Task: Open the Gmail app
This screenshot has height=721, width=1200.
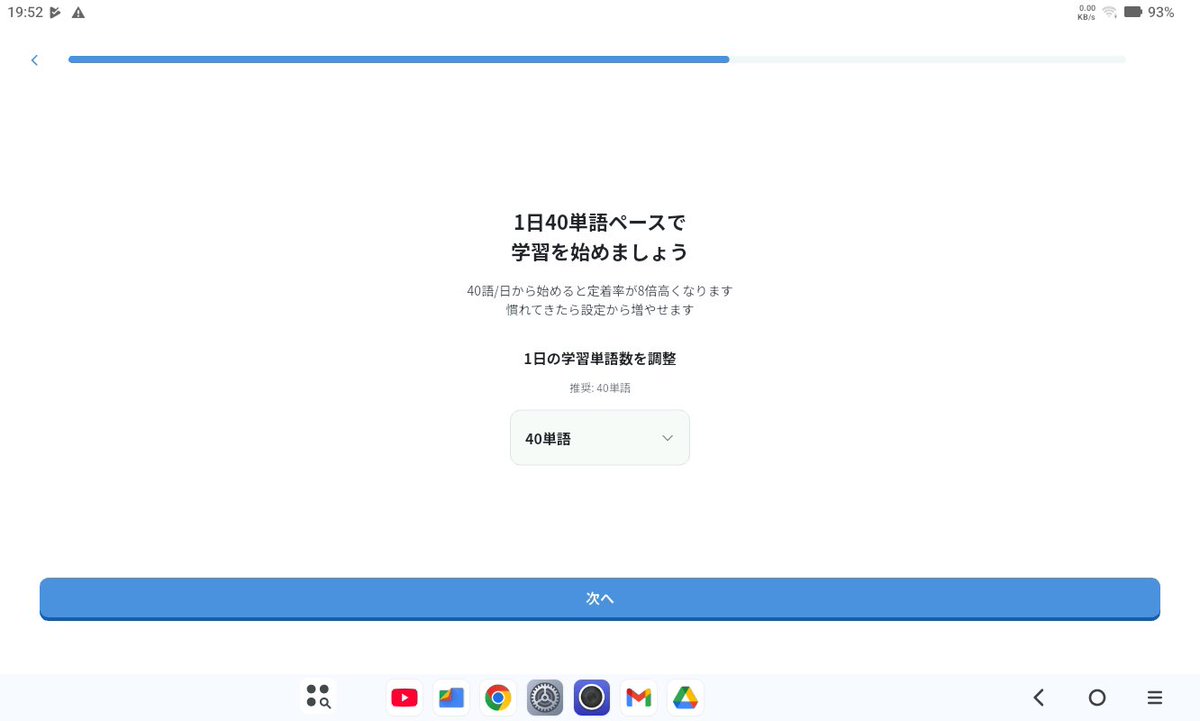Action: point(638,697)
